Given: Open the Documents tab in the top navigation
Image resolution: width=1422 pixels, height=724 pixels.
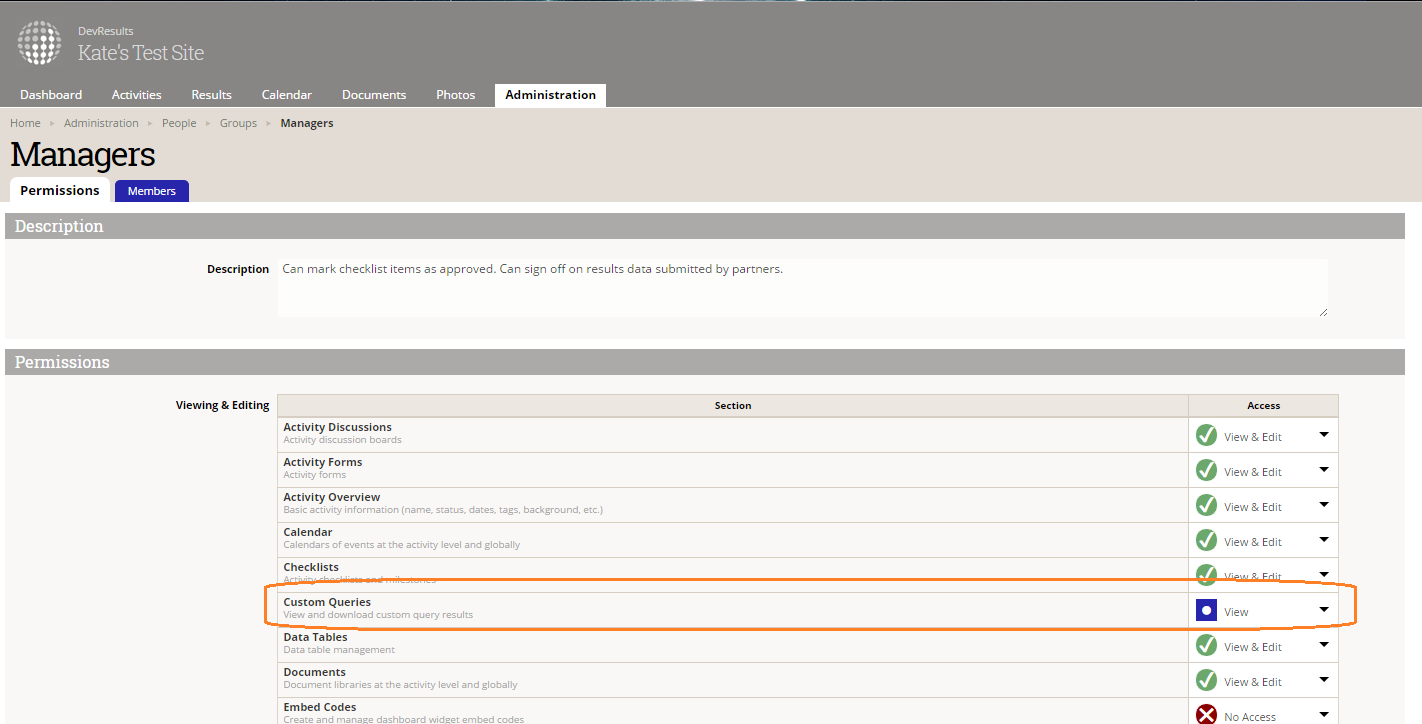Looking at the screenshot, I should 374,95.
